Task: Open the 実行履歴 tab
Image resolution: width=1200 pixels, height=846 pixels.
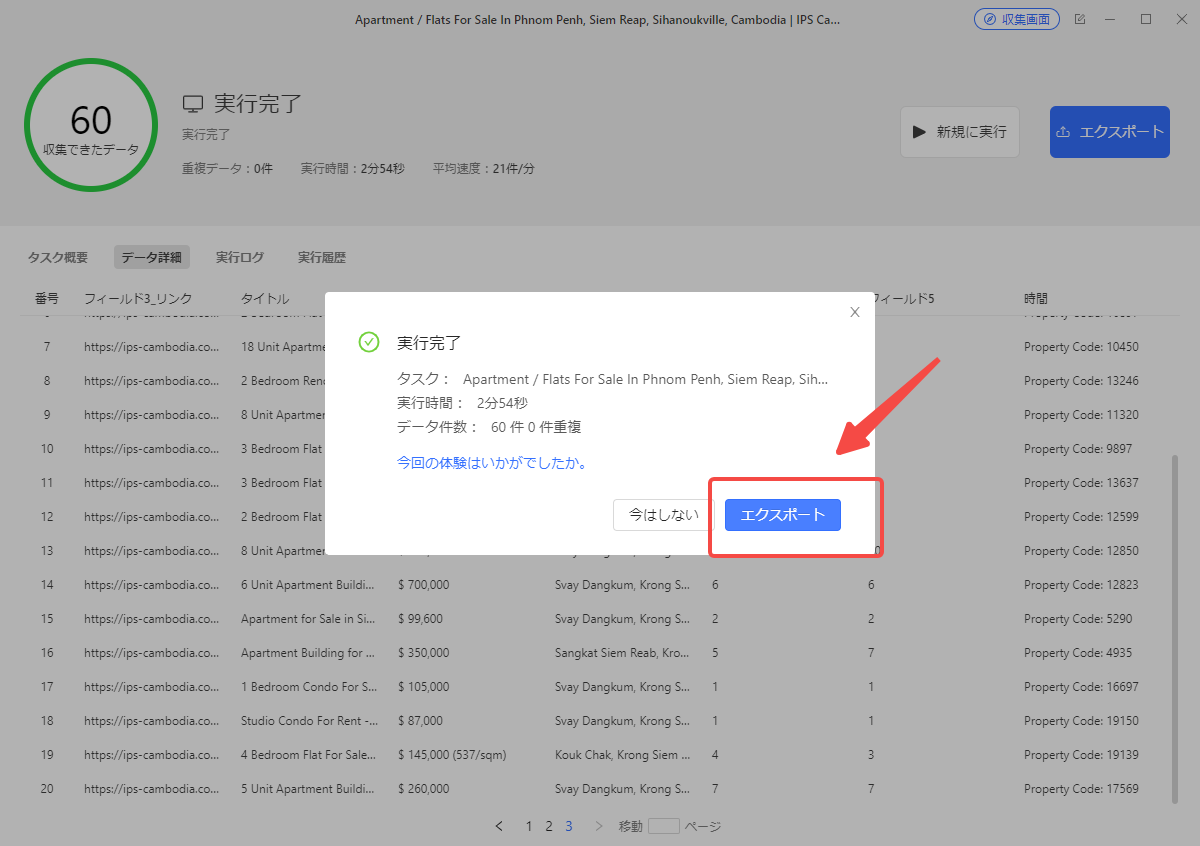Action: tap(321, 257)
